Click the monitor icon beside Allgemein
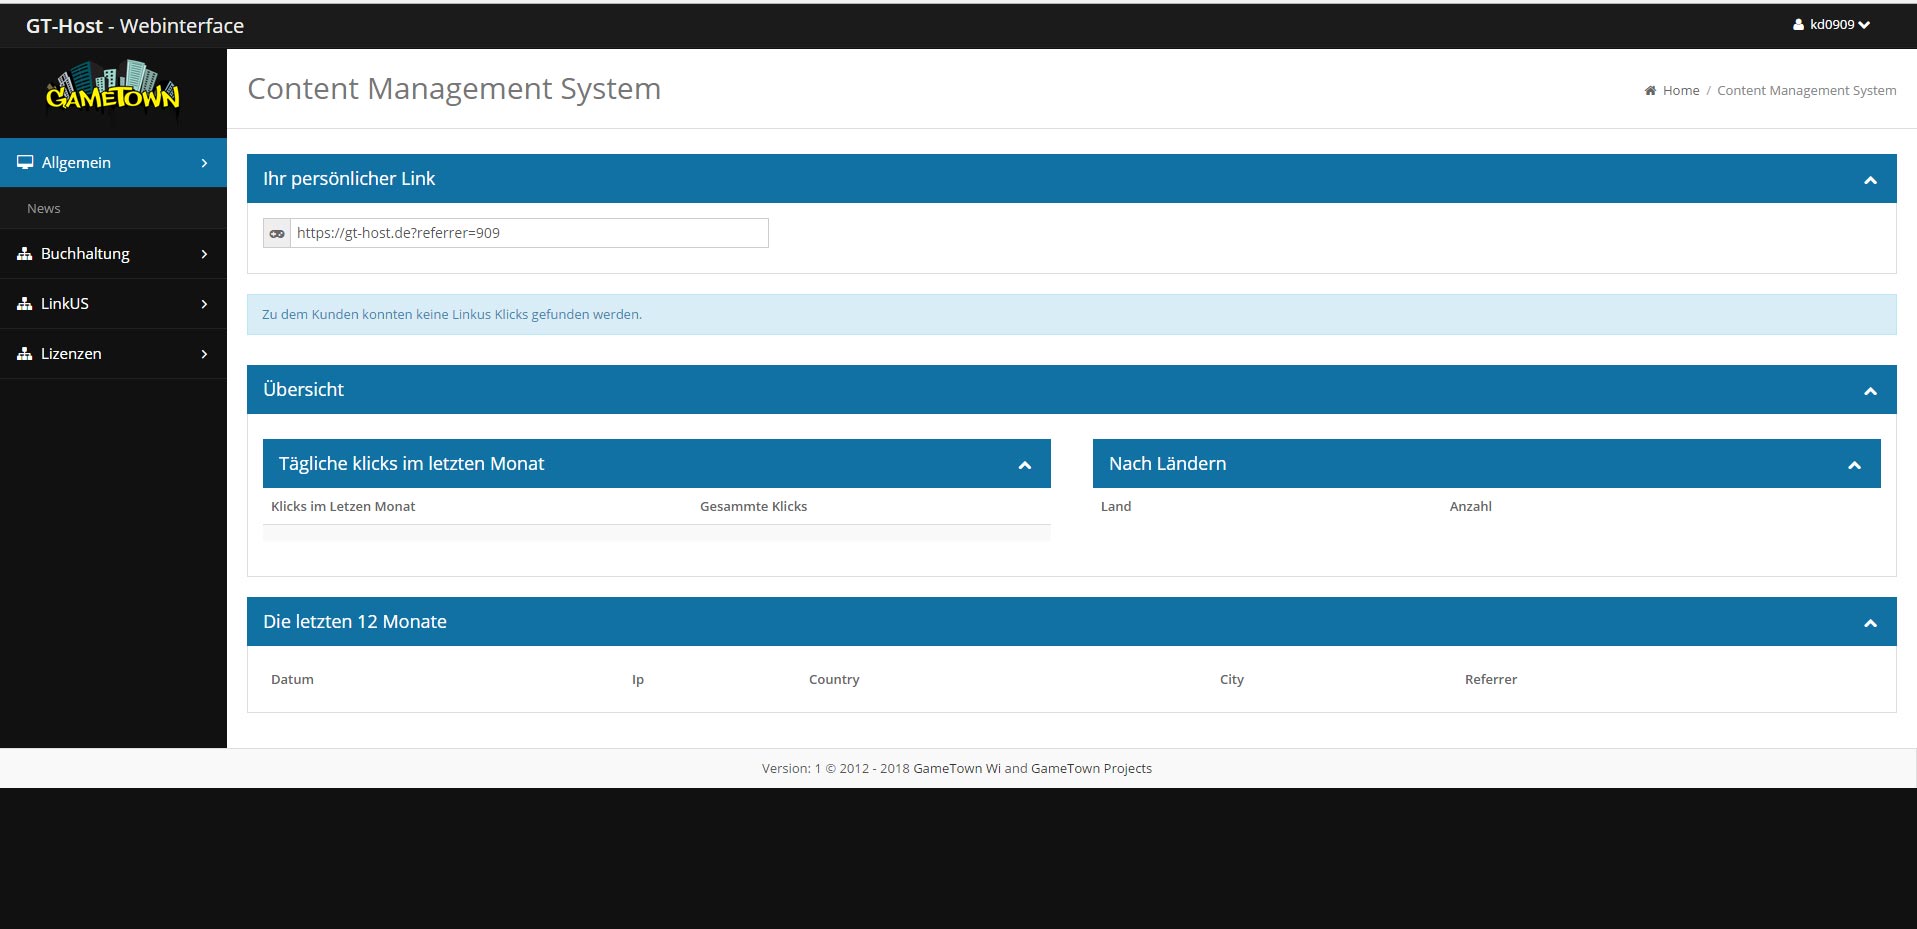 [25, 162]
